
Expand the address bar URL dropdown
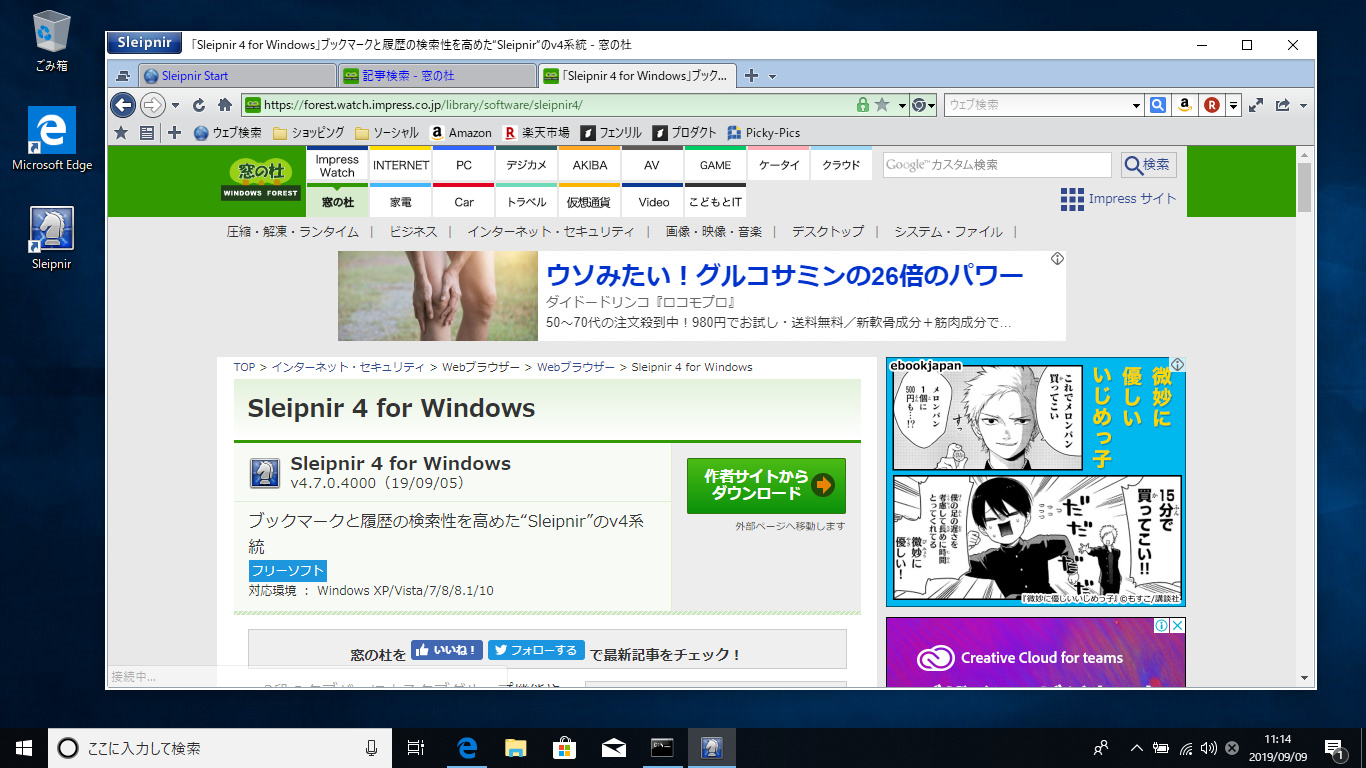point(902,105)
